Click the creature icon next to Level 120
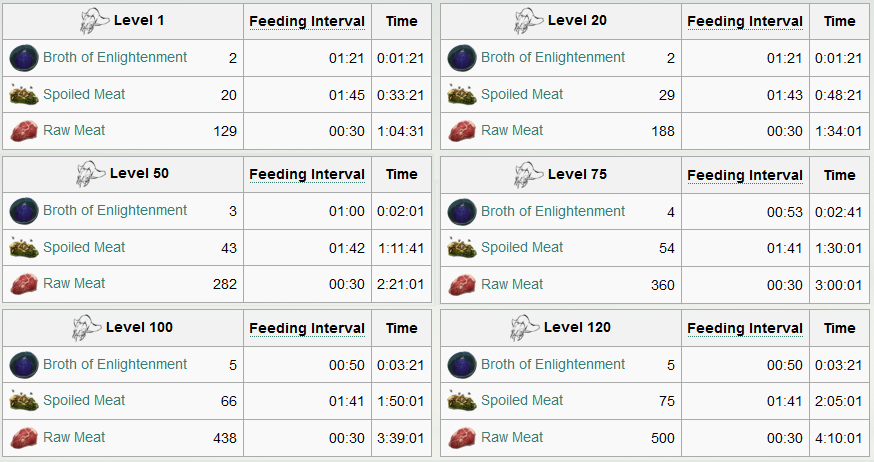The image size is (874, 462). pyautogui.click(x=525, y=328)
